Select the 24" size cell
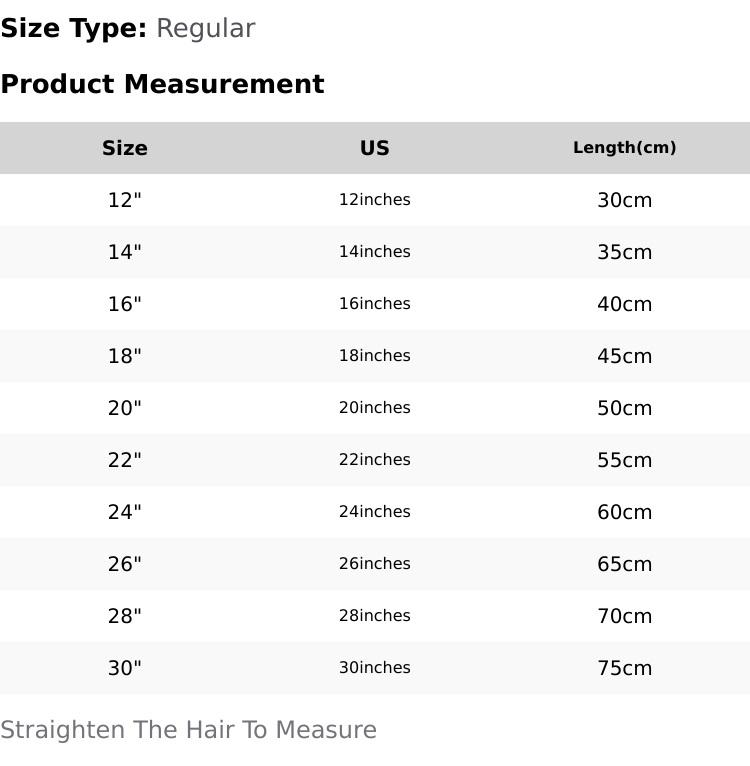The image size is (750, 766). (125, 512)
